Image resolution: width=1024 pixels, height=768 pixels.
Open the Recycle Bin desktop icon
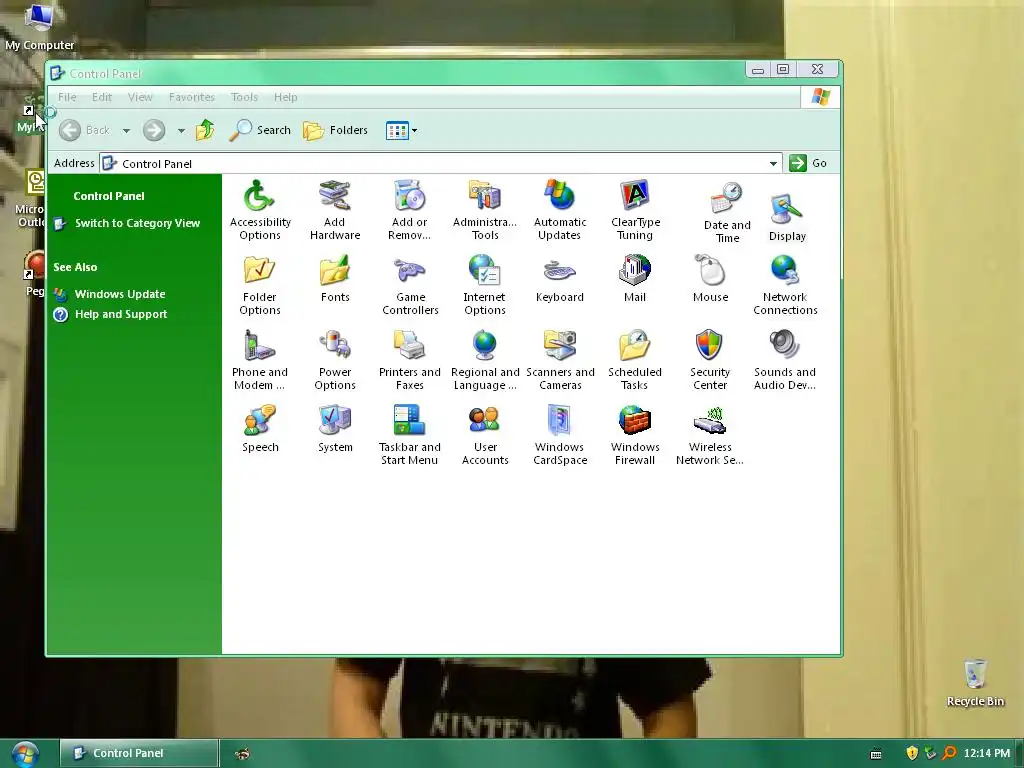click(975, 683)
